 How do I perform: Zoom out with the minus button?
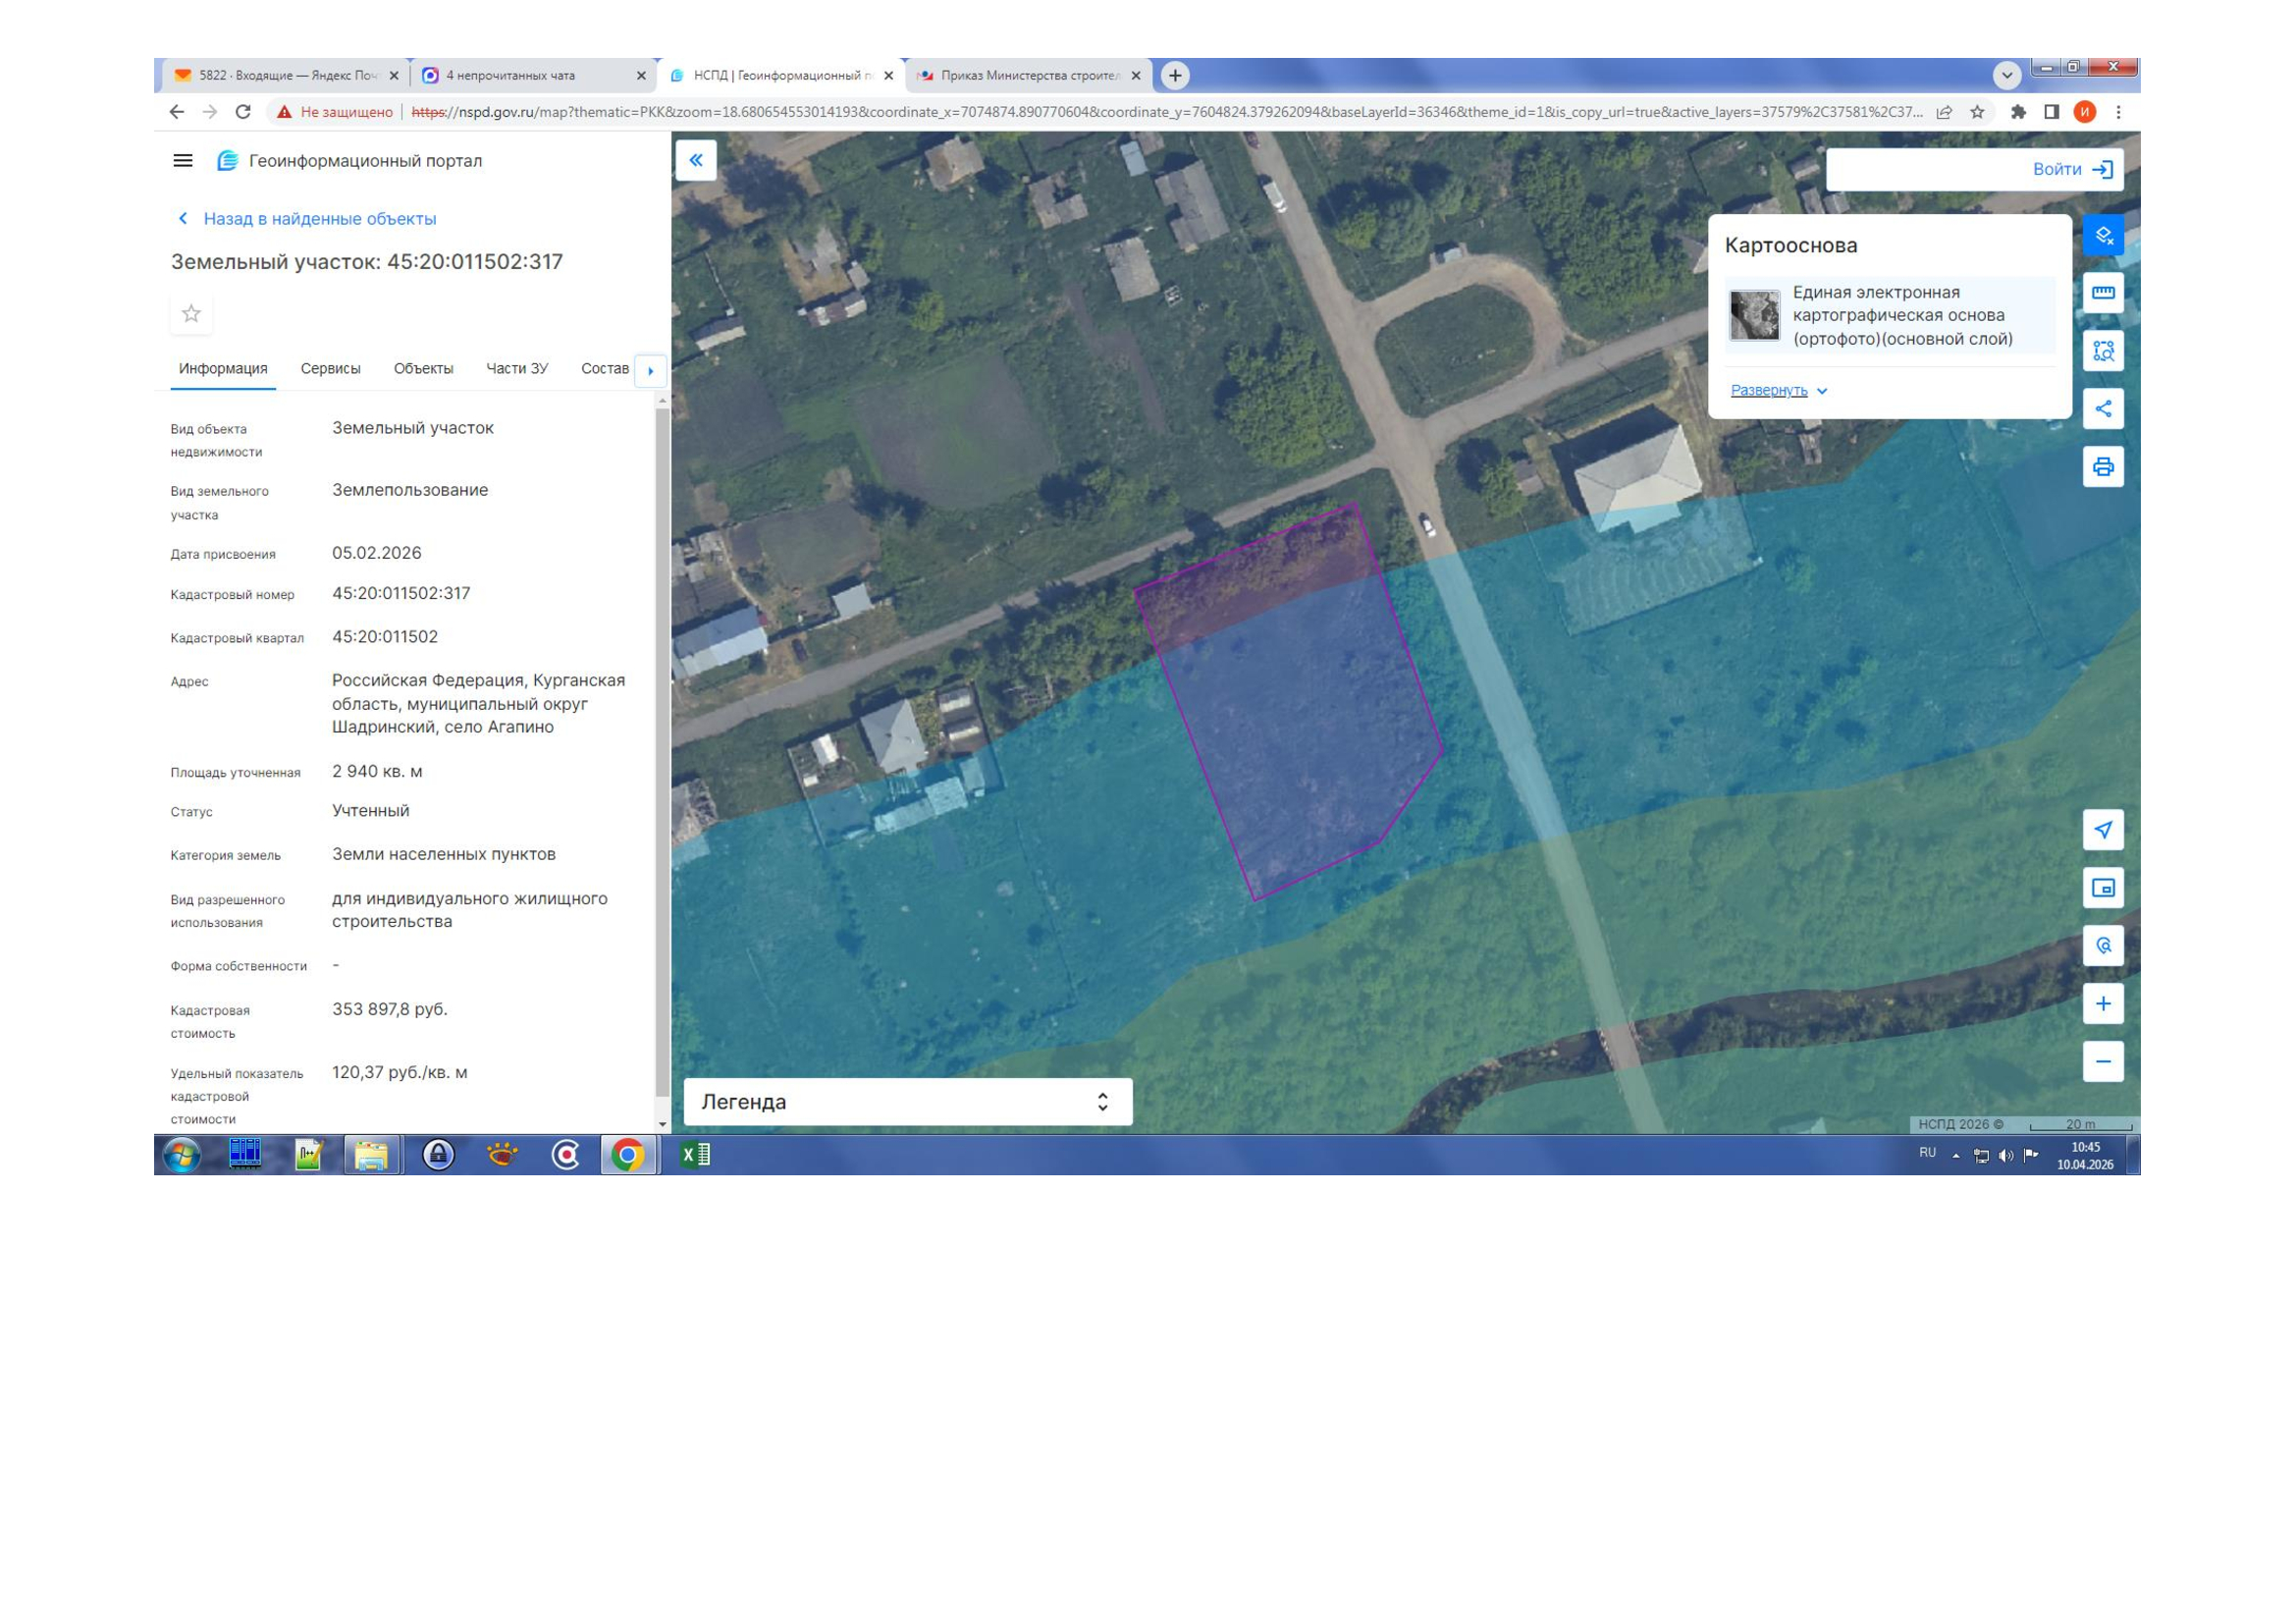coord(2102,1062)
